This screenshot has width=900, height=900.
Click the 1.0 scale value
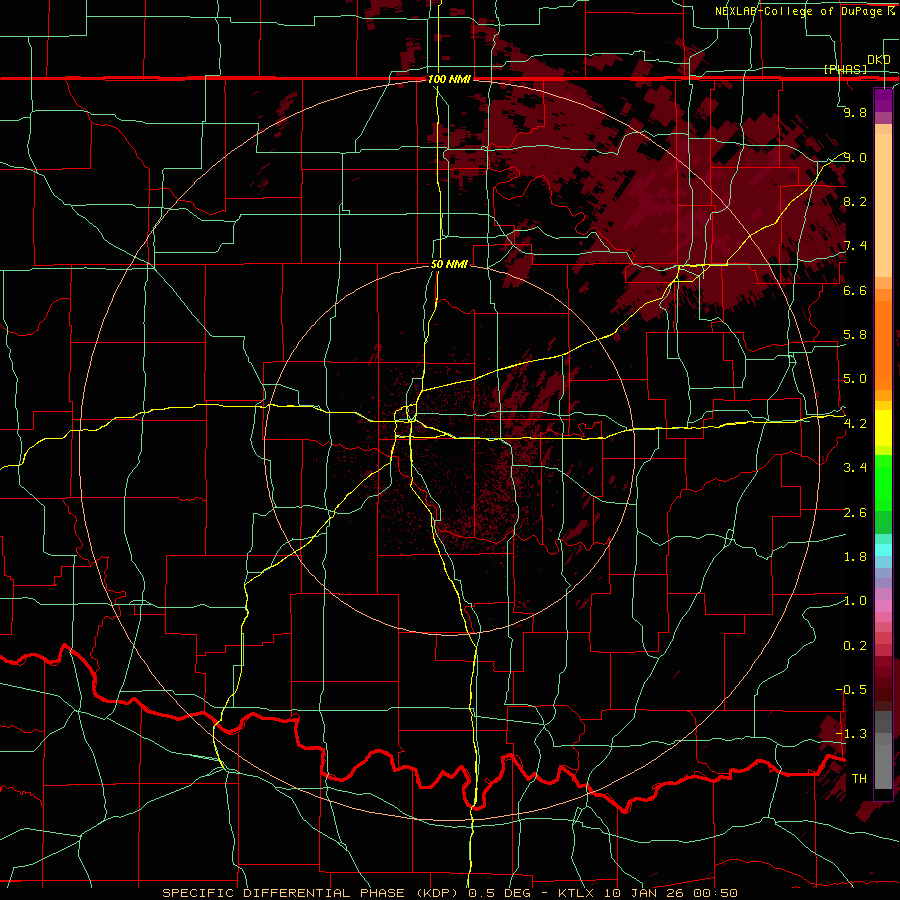pyautogui.click(x=855, y=601)
